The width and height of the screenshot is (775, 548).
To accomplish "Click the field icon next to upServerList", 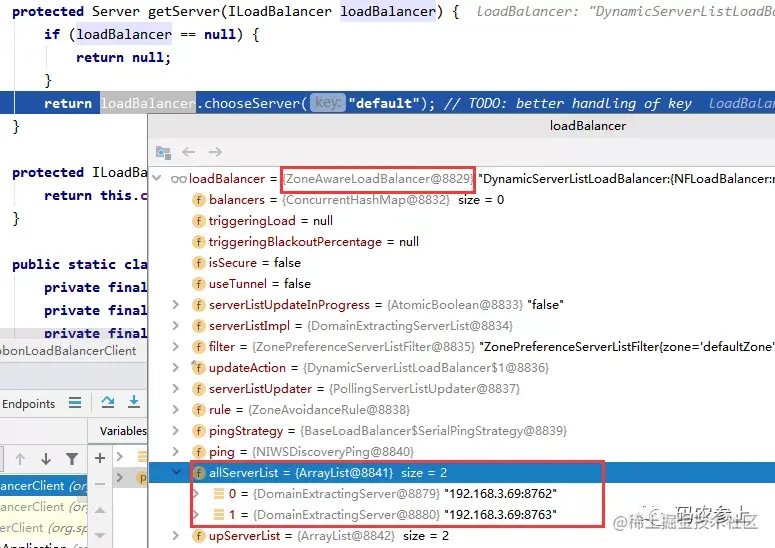I will pyautogui.click(x=198, y=536).
